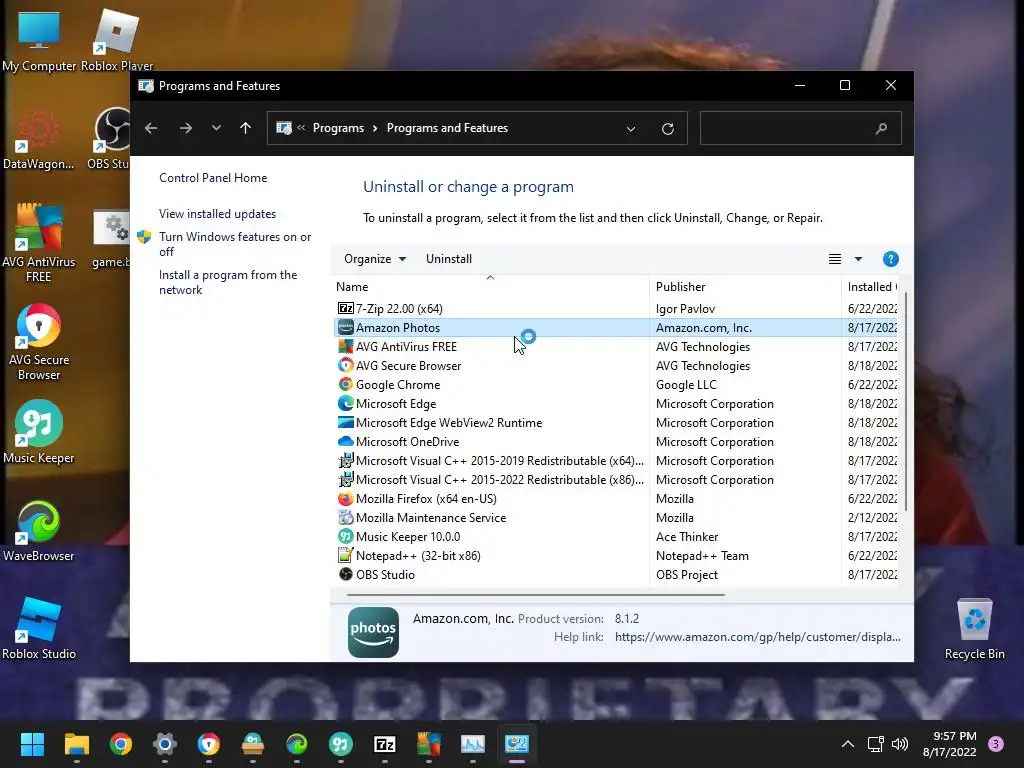The image size is (1024, 768).
Task: Open the Recycle Bin desktop icon
Action: (974, 628)
